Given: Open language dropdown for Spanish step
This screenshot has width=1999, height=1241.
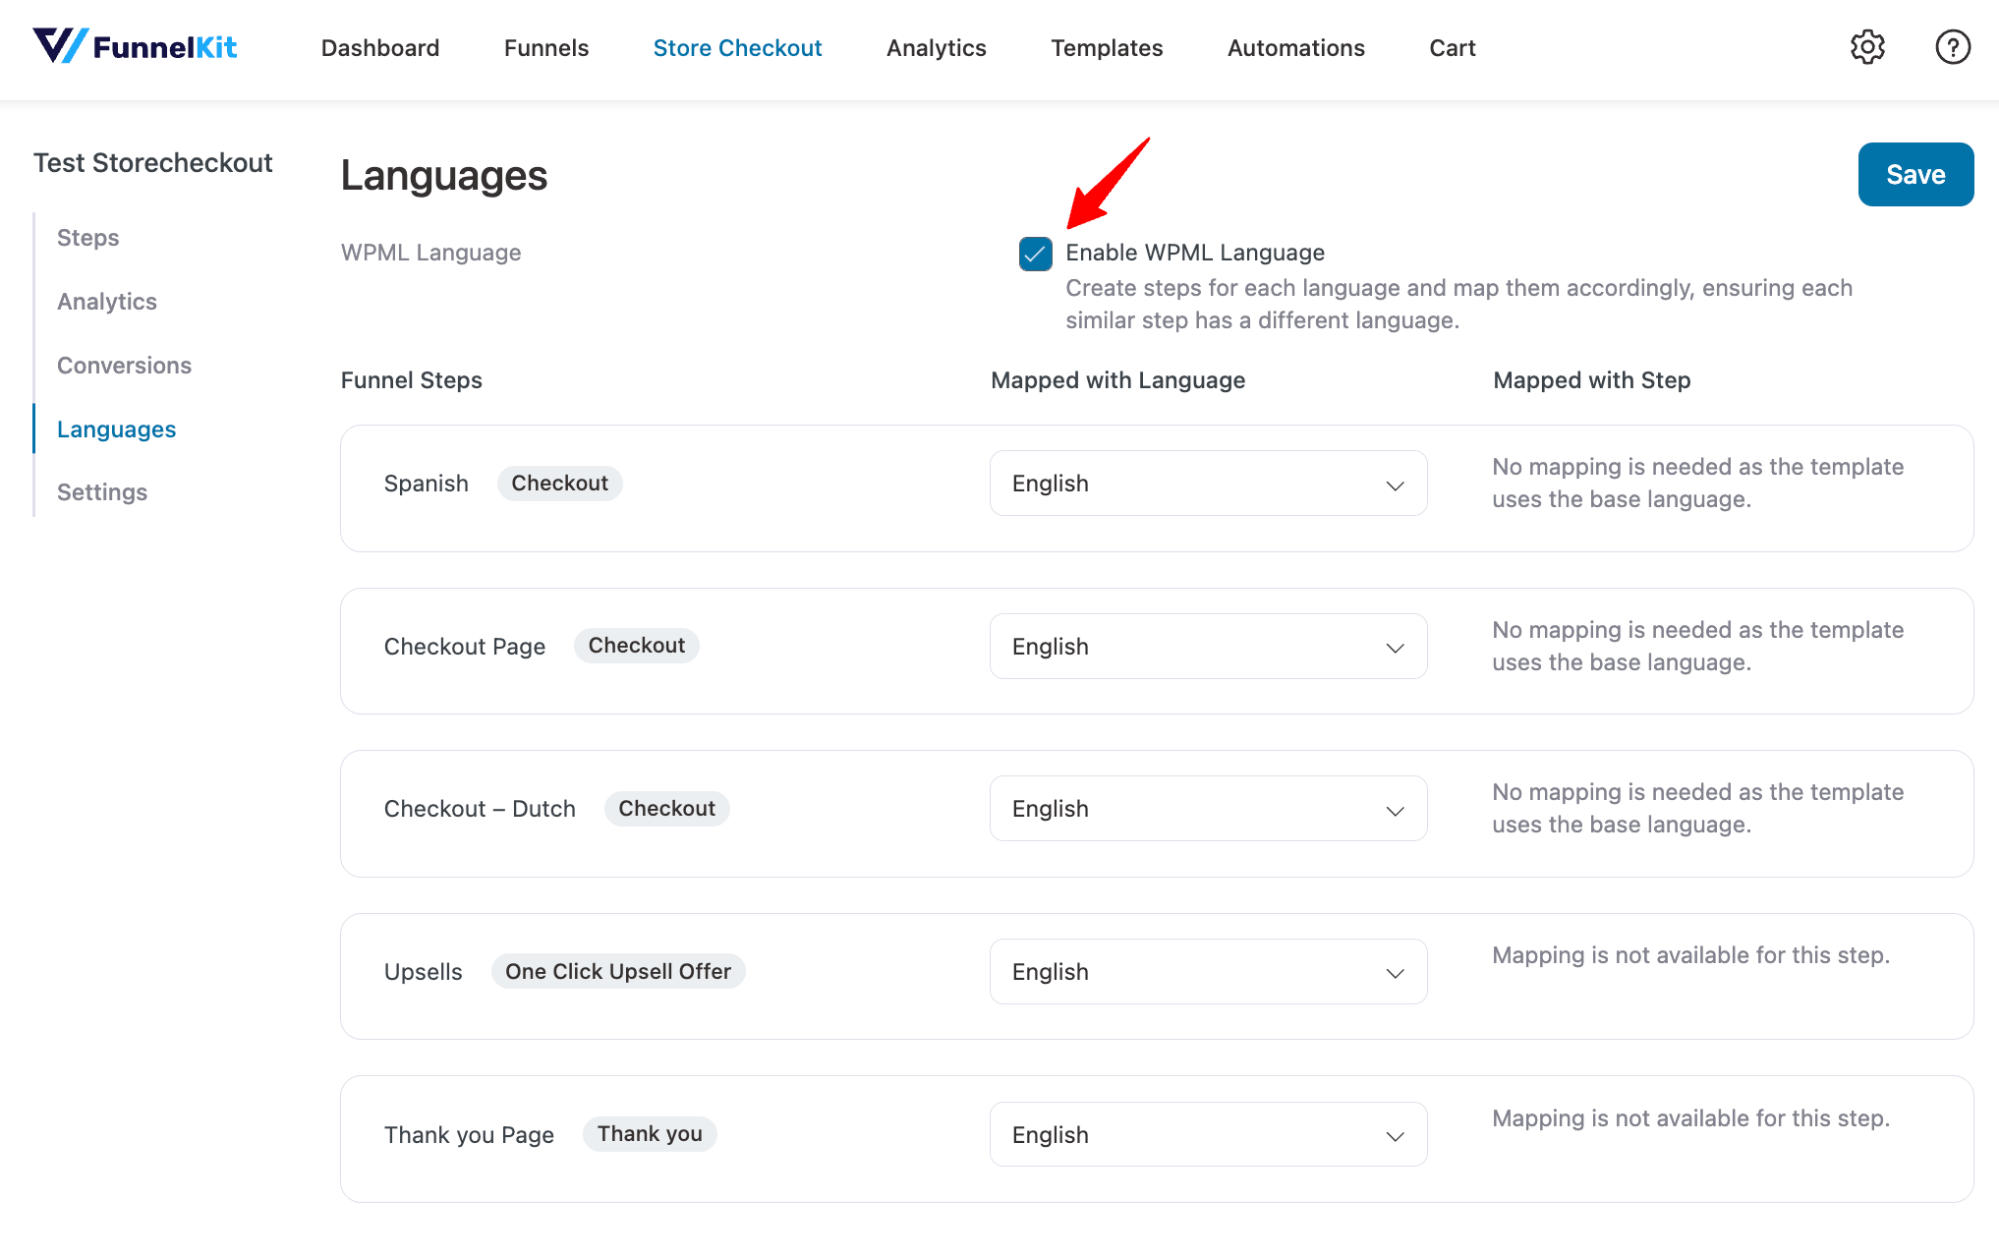Looking at the screenshot, I should [x=1208, y=483].
